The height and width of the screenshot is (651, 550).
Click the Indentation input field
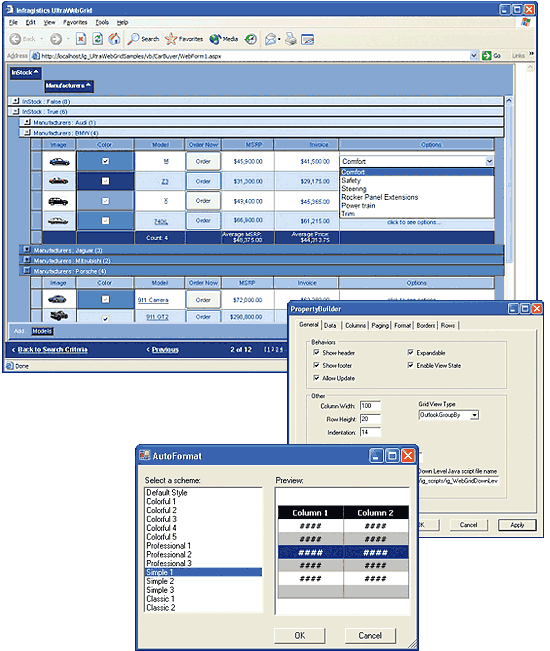tap(370, 432)
